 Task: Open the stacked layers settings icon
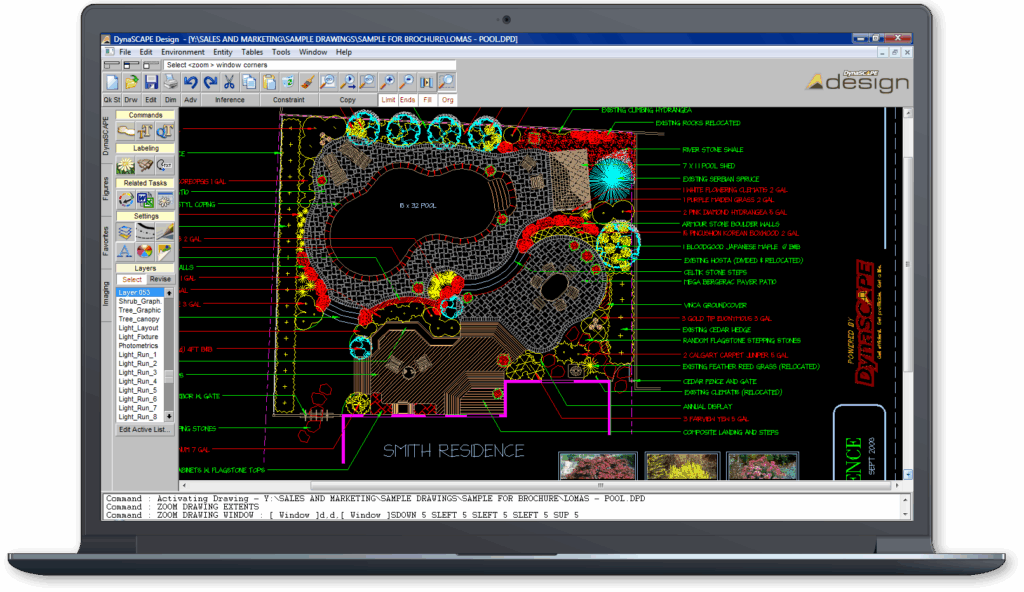tap(125, 232)
